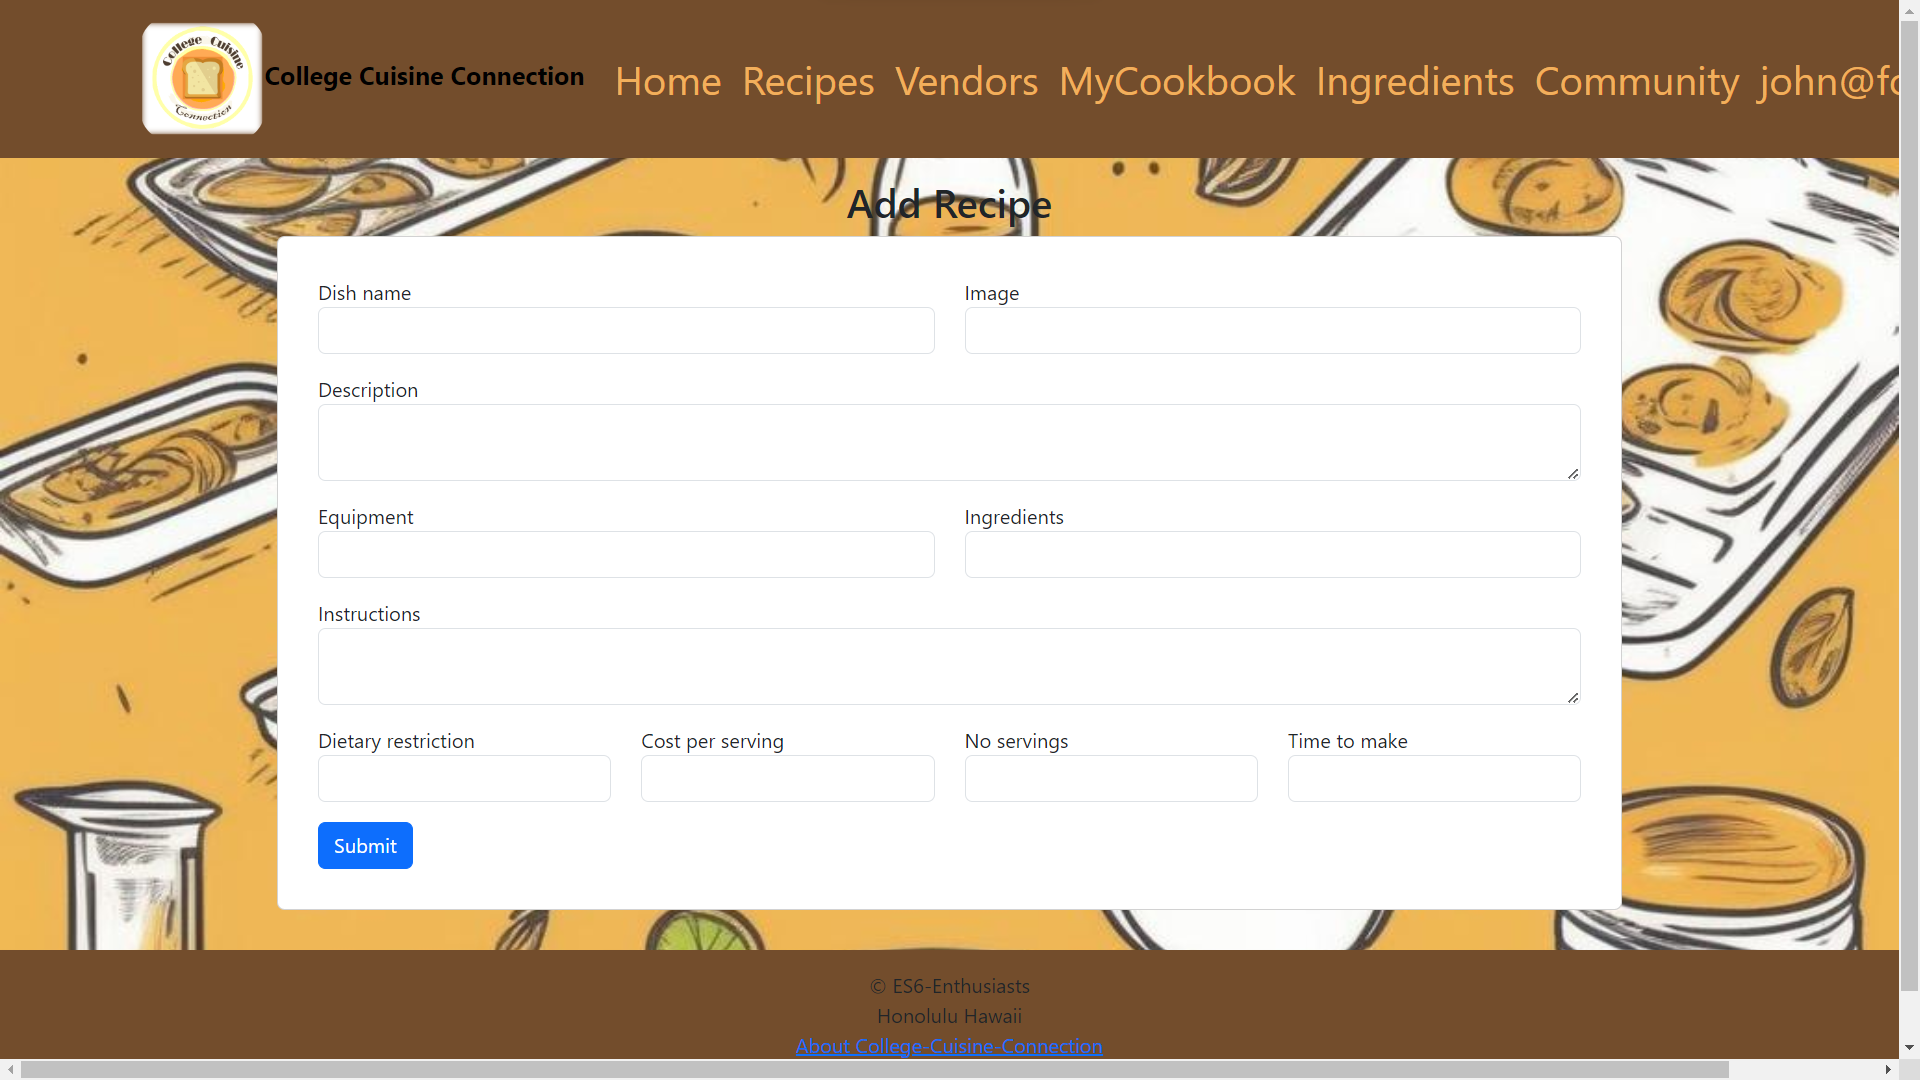This screenshot has width=1920, height=1080.
Task: Click the No servings input field
Action: pos(1110,778)
